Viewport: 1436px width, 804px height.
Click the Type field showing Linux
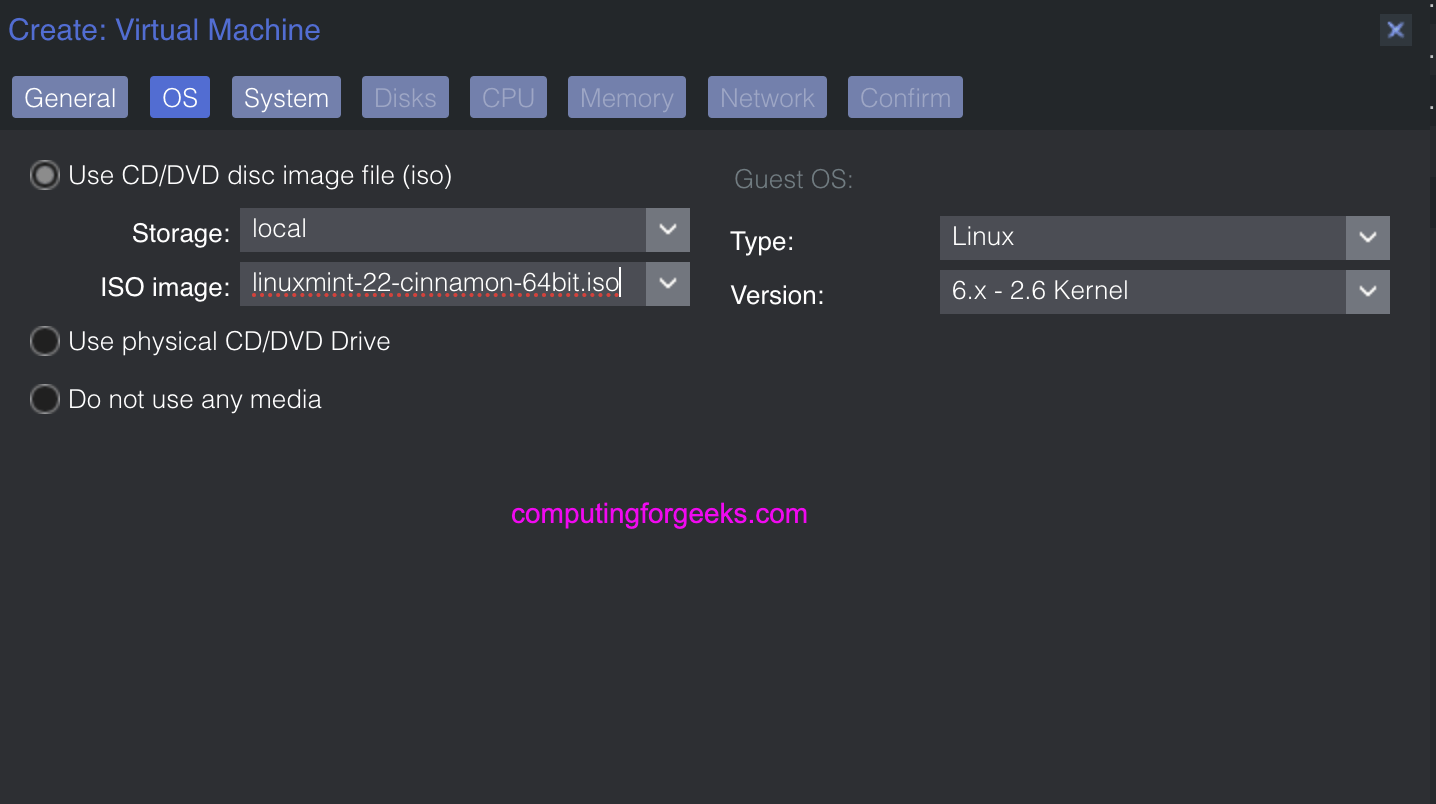coord(1140,238)
